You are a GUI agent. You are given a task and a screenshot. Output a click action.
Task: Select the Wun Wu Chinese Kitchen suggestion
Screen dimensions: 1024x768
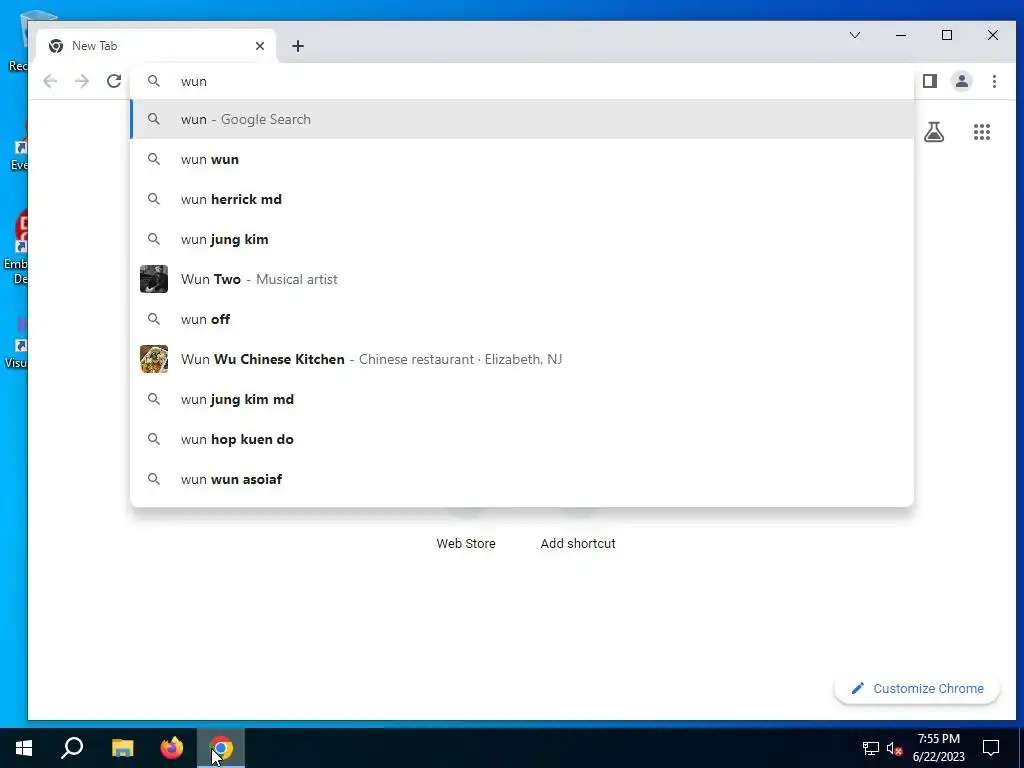click(x=522, y=359)
